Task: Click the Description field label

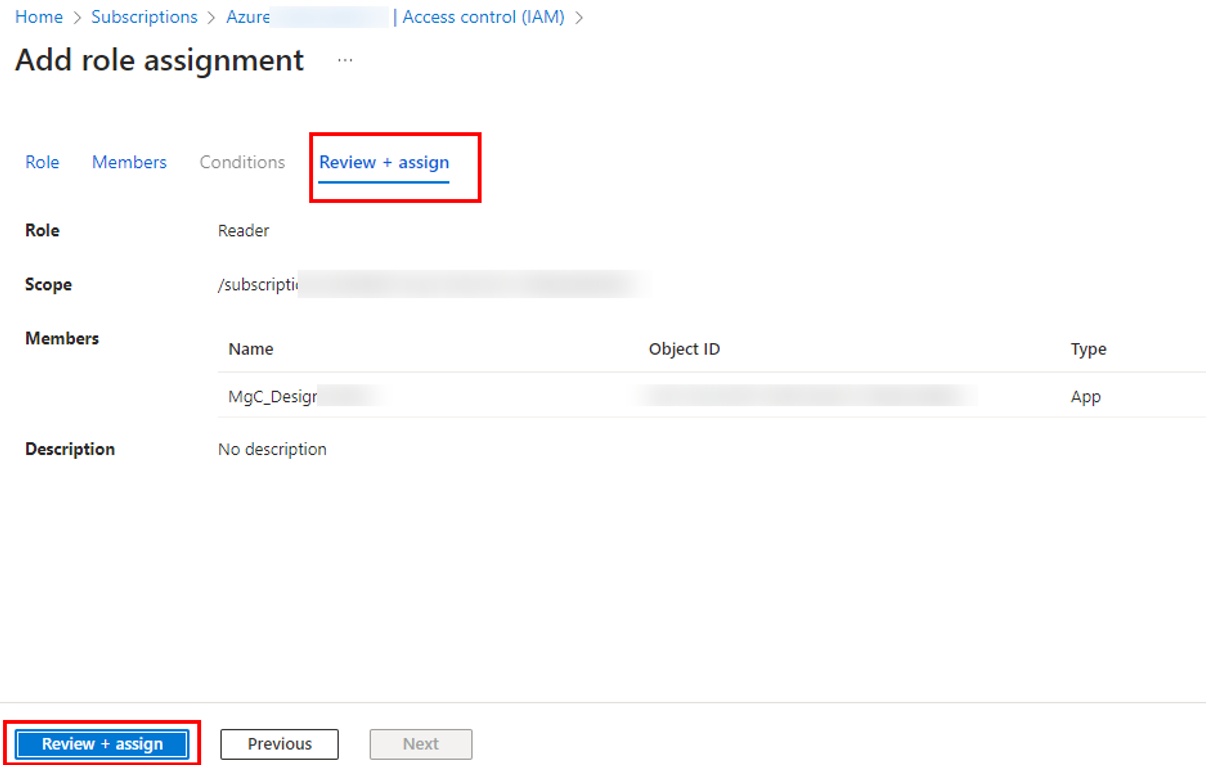Action: point(70,449)
